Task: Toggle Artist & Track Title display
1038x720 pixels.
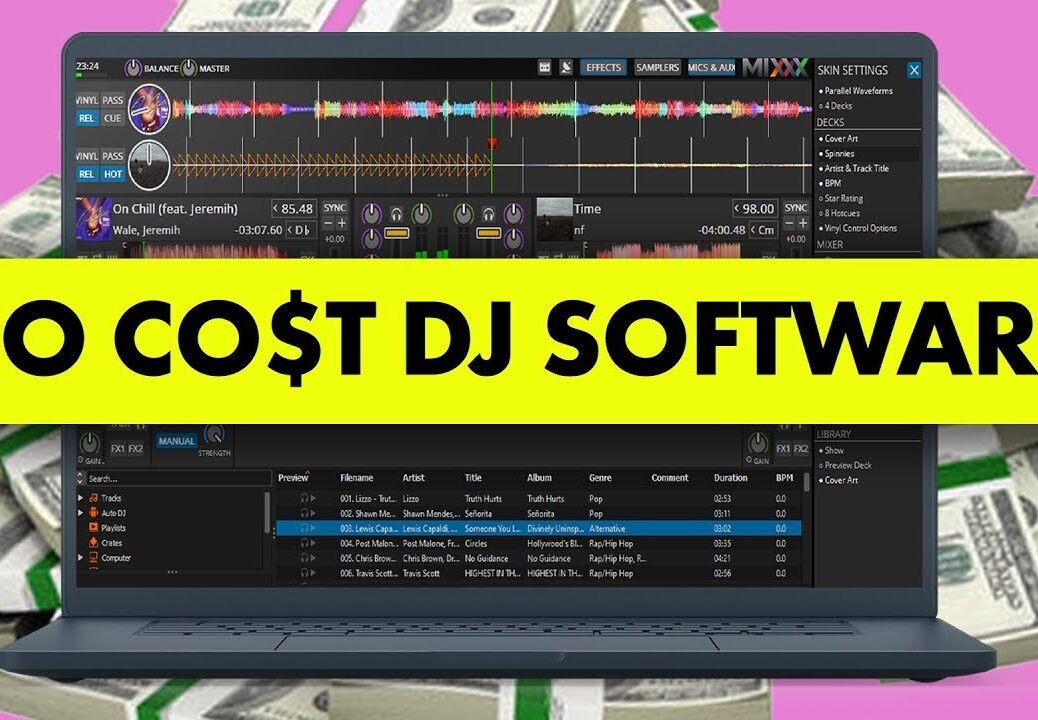Action: coord(854,168)
